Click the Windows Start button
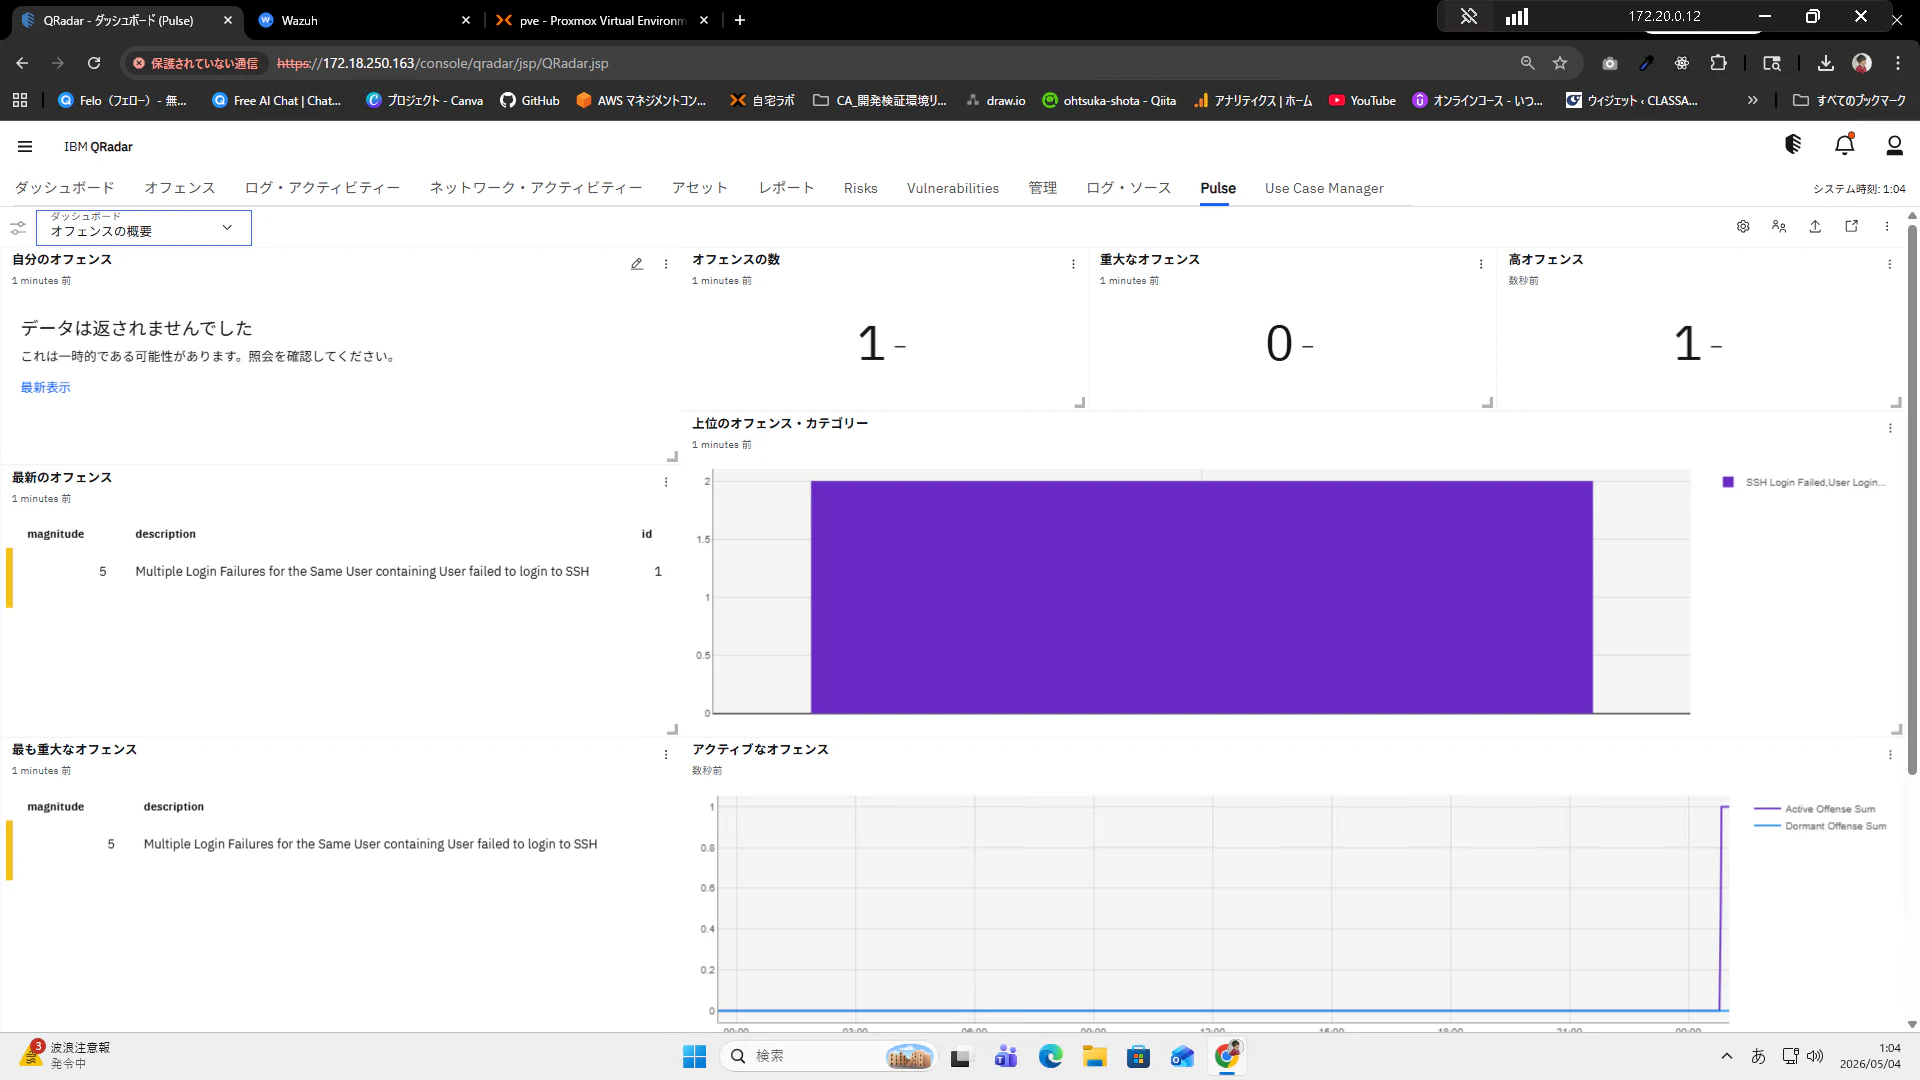1920x1080 pixels. 694,1056
